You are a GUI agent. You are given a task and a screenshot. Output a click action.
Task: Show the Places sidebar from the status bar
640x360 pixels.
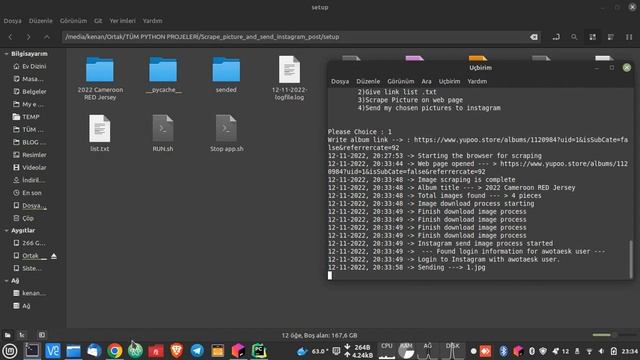(8, 335)
